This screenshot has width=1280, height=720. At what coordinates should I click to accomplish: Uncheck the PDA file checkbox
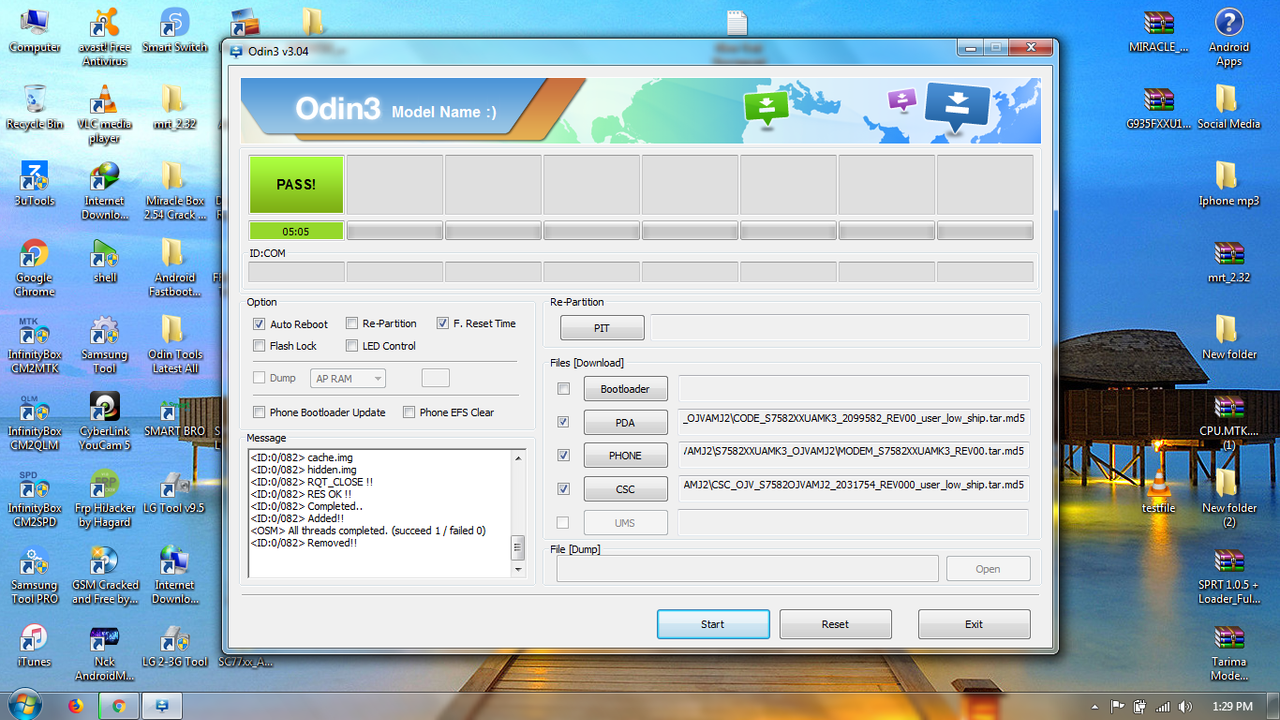(x=564, y=422)
